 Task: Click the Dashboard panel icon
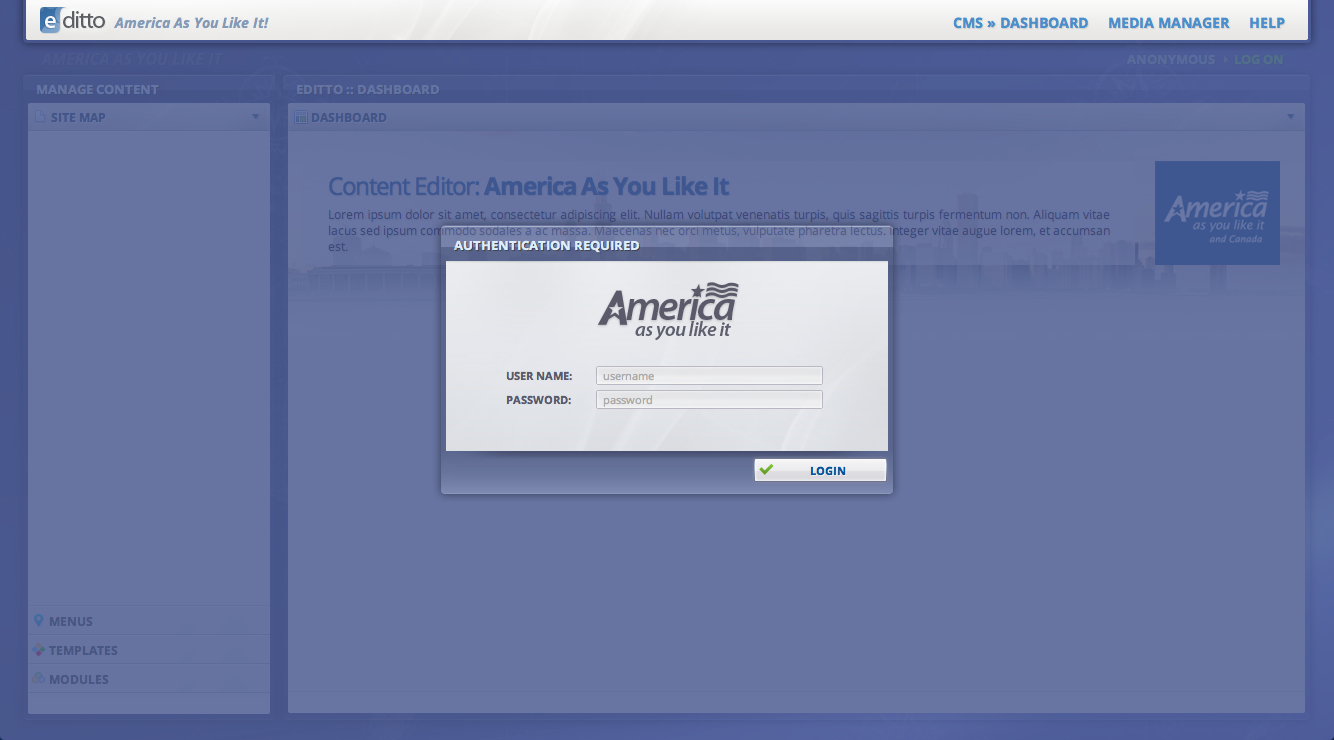pyautogui.click(x=301, y=117)
